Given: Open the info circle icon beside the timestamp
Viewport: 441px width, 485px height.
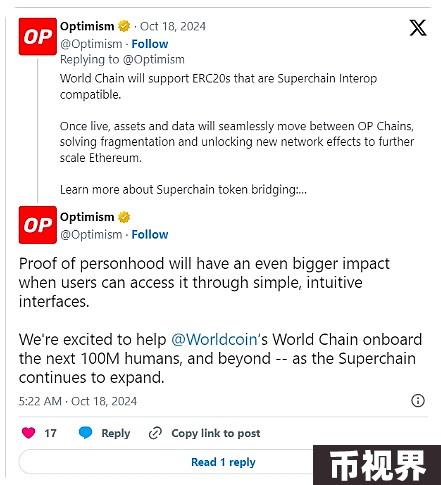Looking at the screenshot, I should (418, 400).
